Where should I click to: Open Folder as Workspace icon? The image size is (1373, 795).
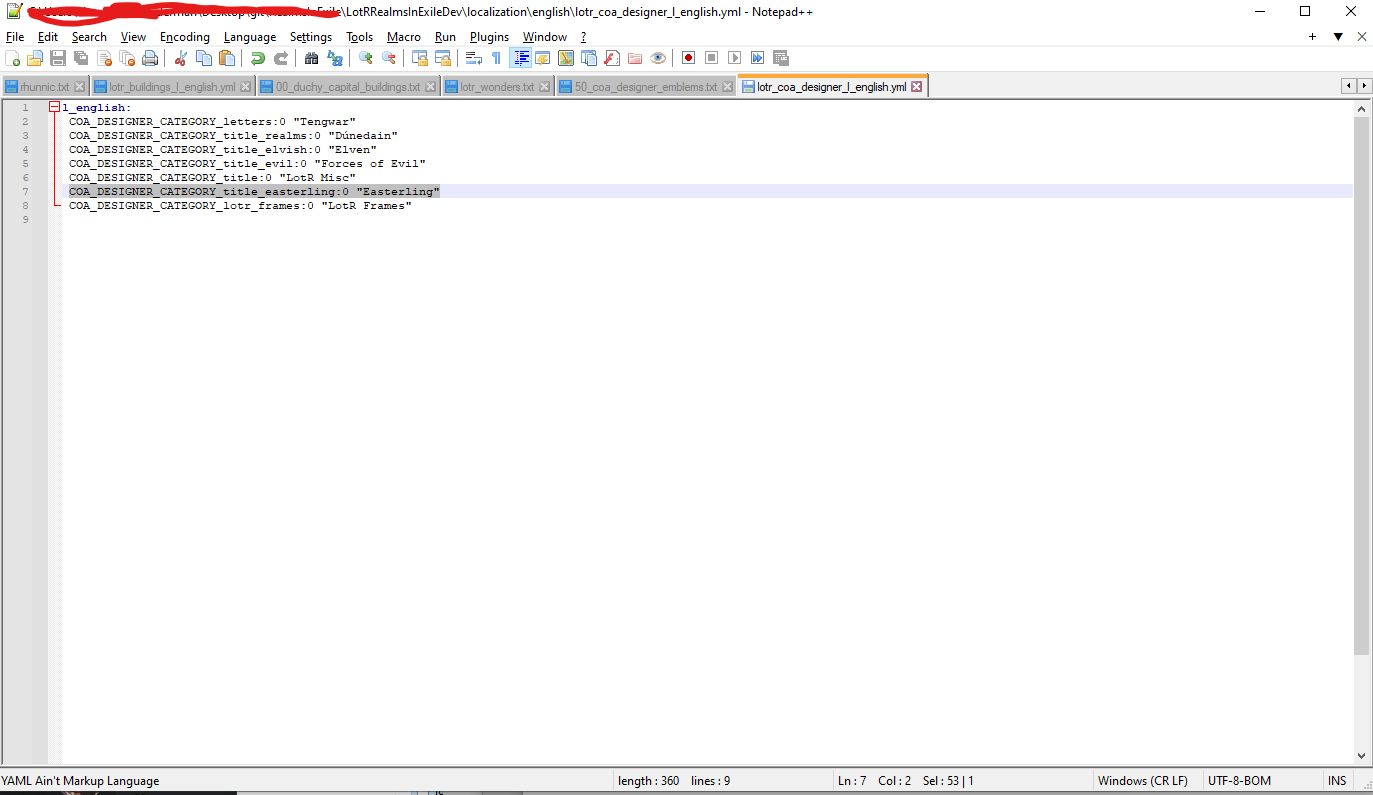[x=635, y=58]
